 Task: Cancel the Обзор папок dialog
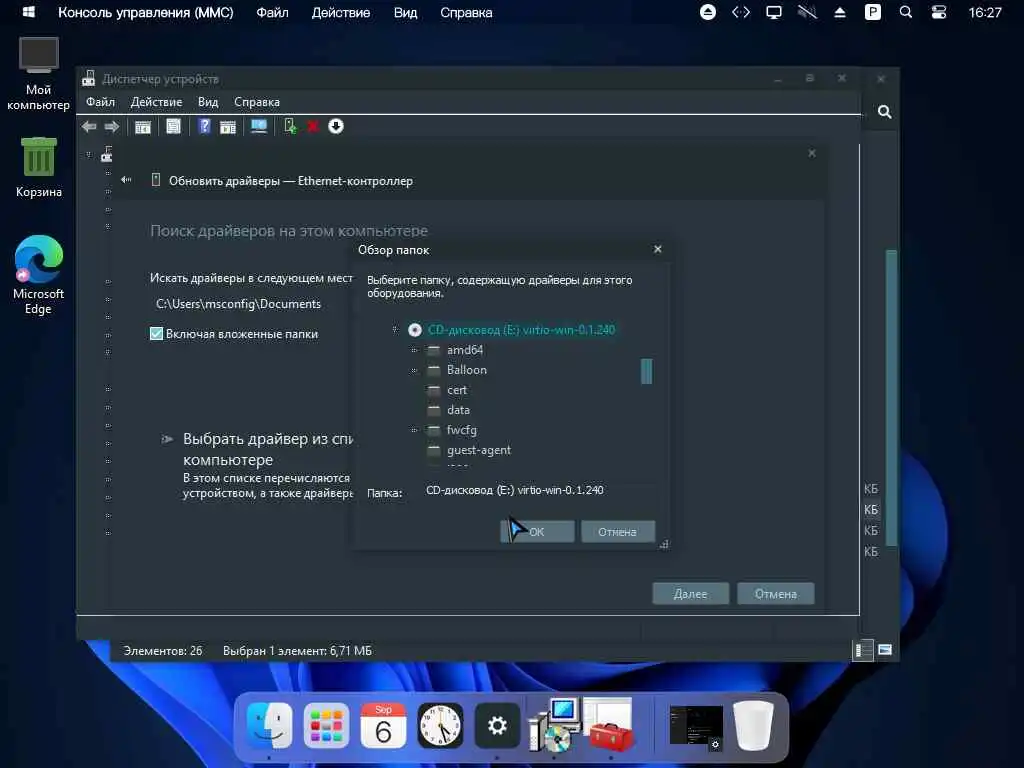click(617, 532)
